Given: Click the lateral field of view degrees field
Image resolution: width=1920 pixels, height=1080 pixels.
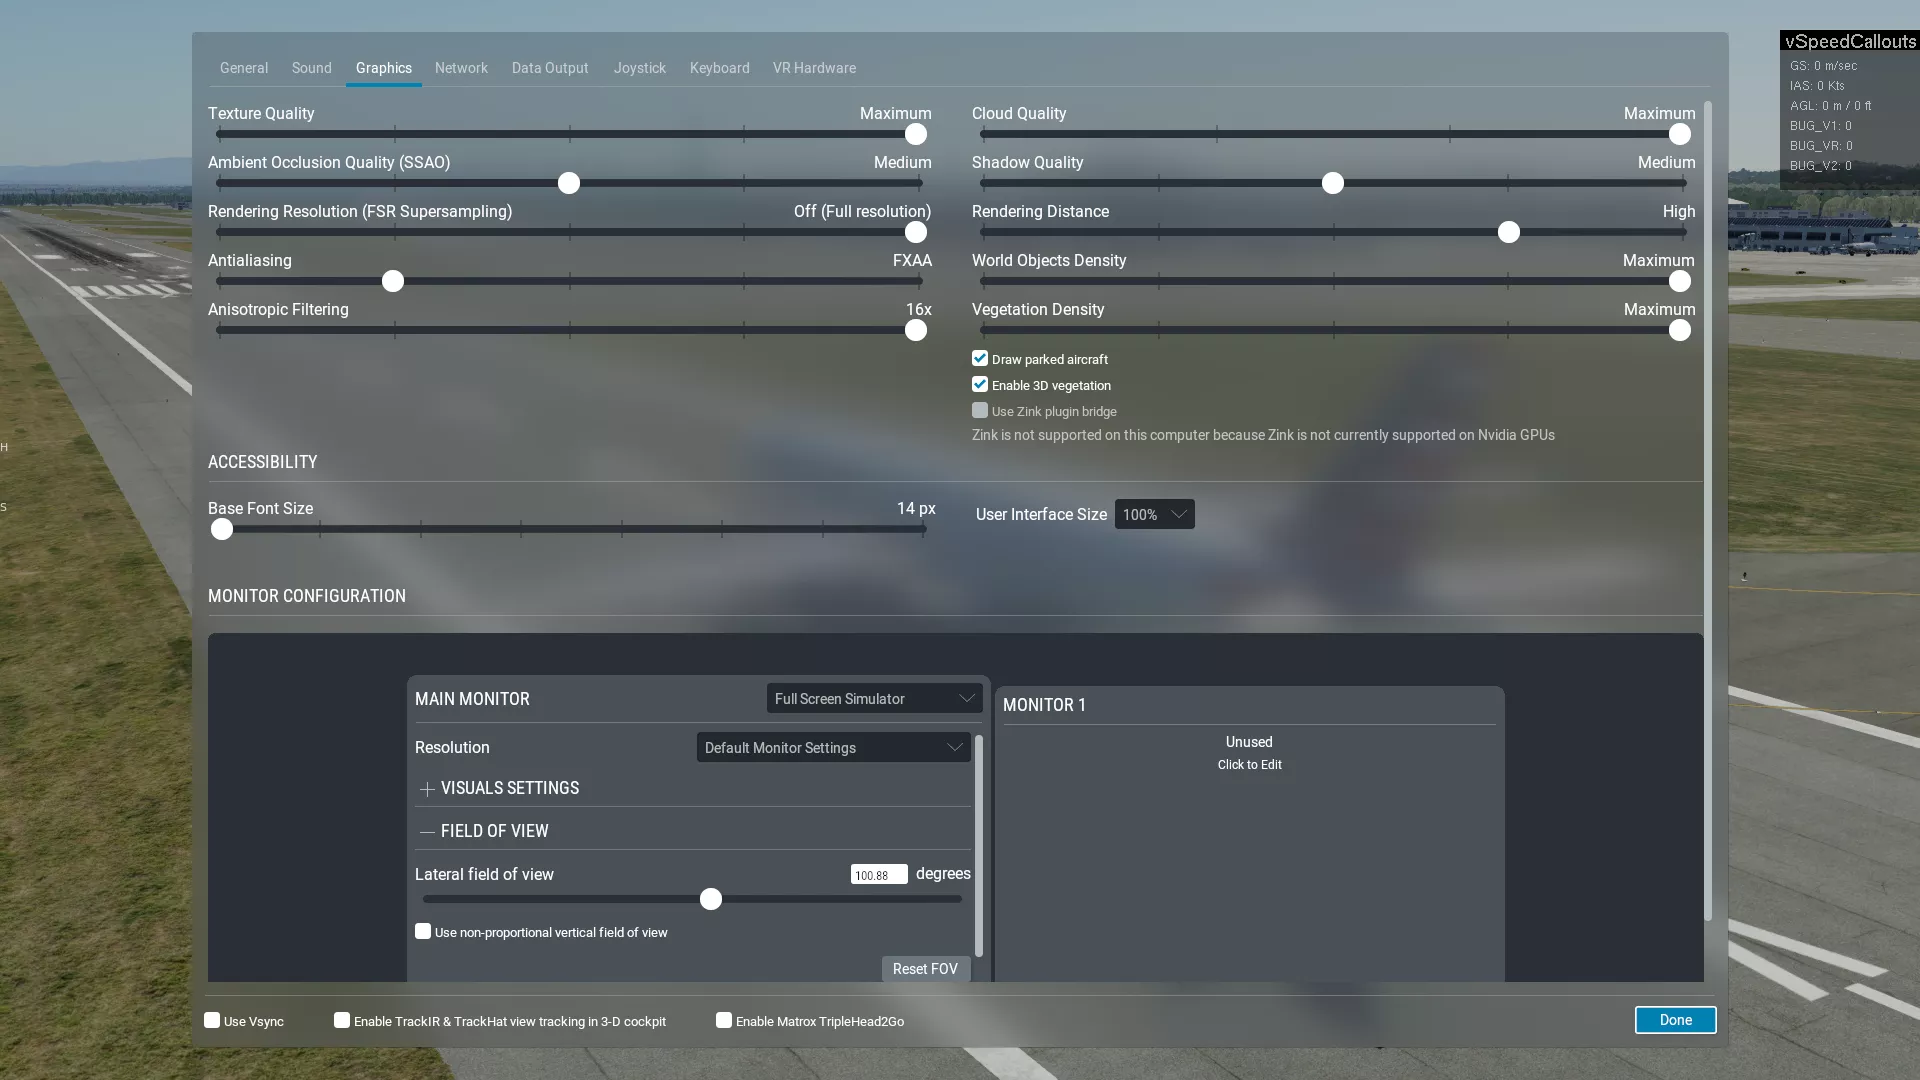Looking at the screenshot, I should pyautogui.click(x=879, y=875).
